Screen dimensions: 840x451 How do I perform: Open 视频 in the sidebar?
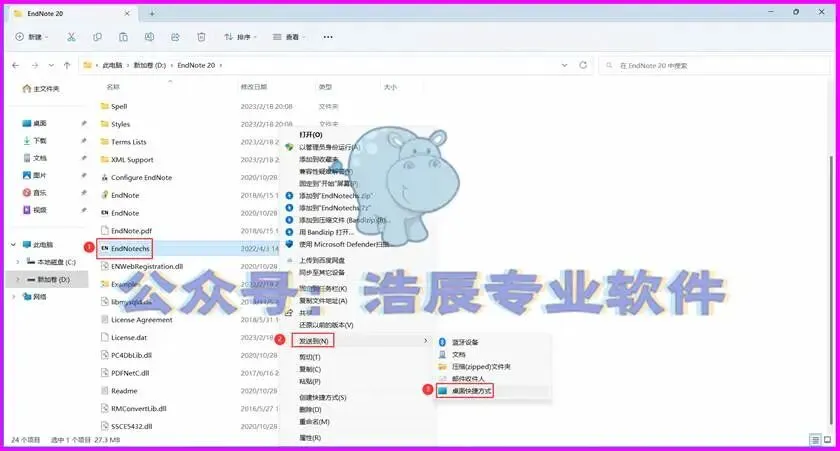point(40,210)
